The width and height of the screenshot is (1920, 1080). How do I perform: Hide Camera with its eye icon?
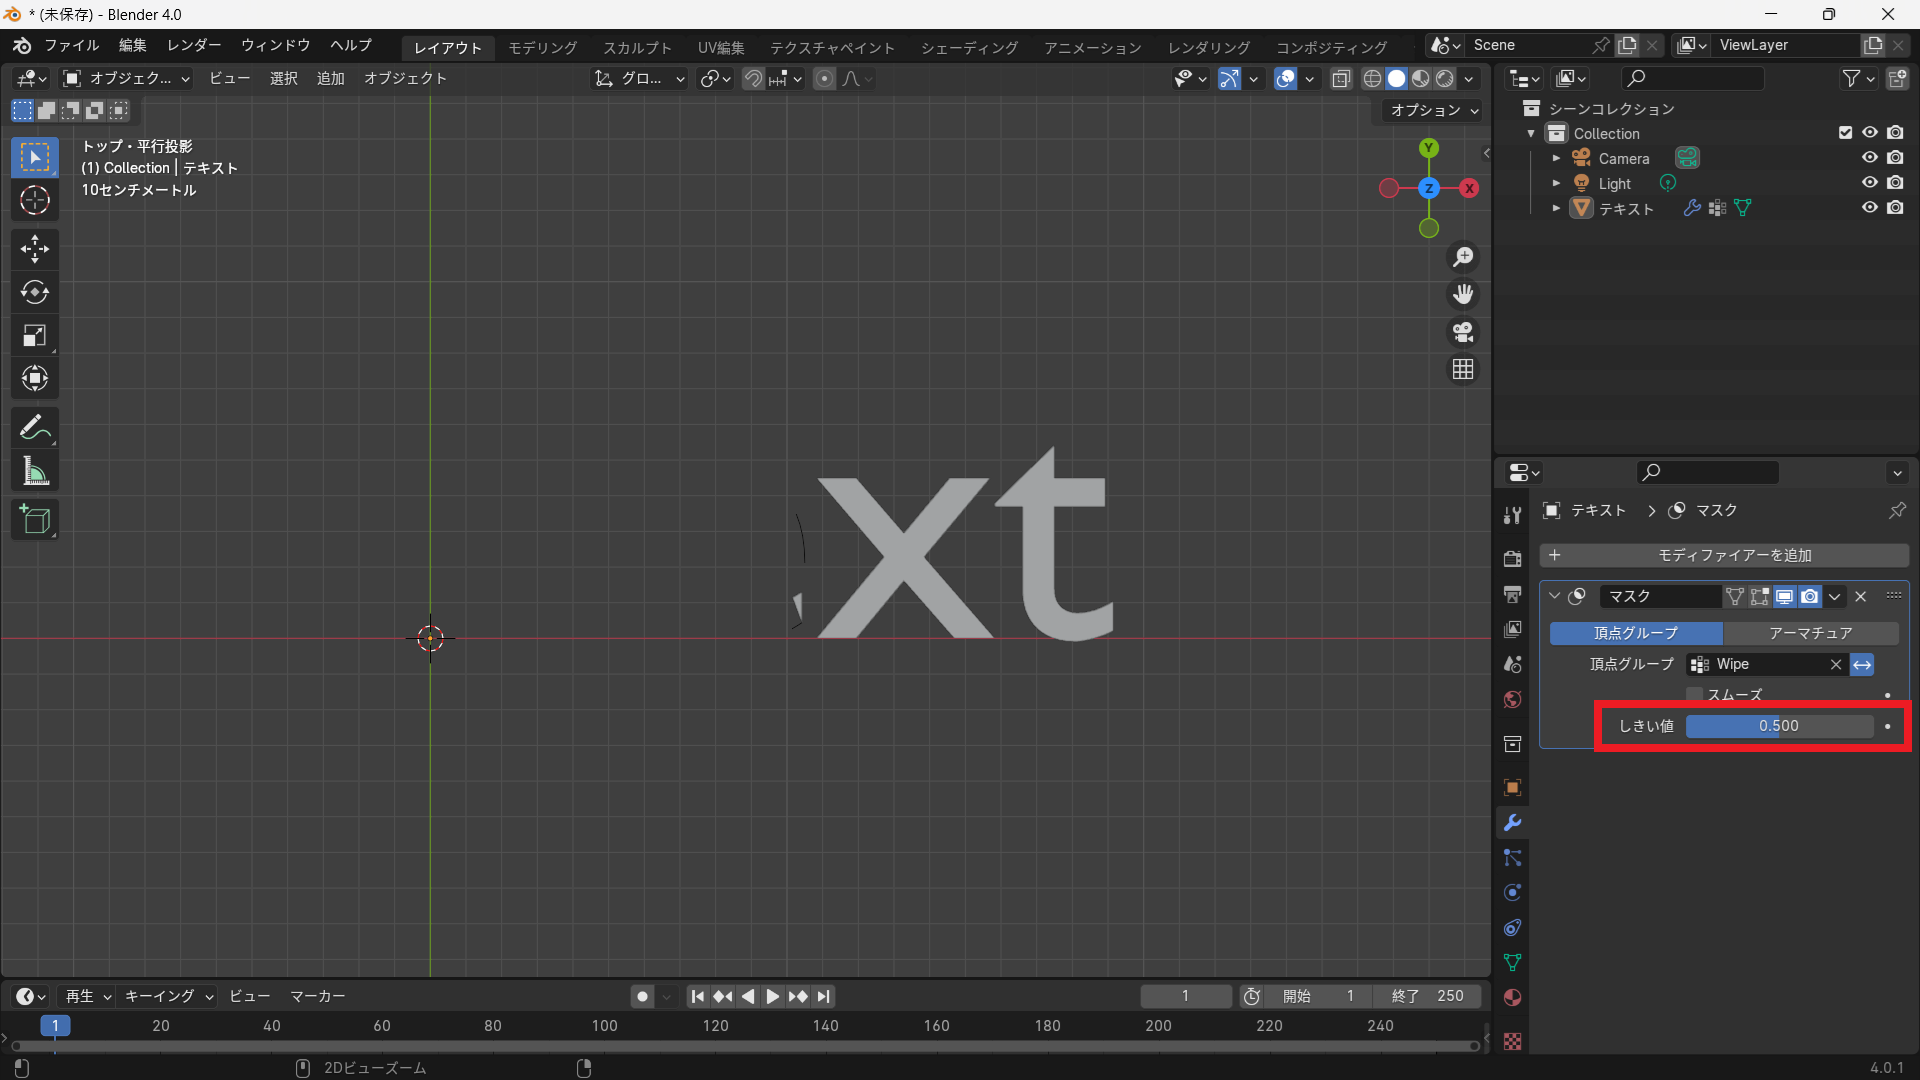pos(1869,158)
